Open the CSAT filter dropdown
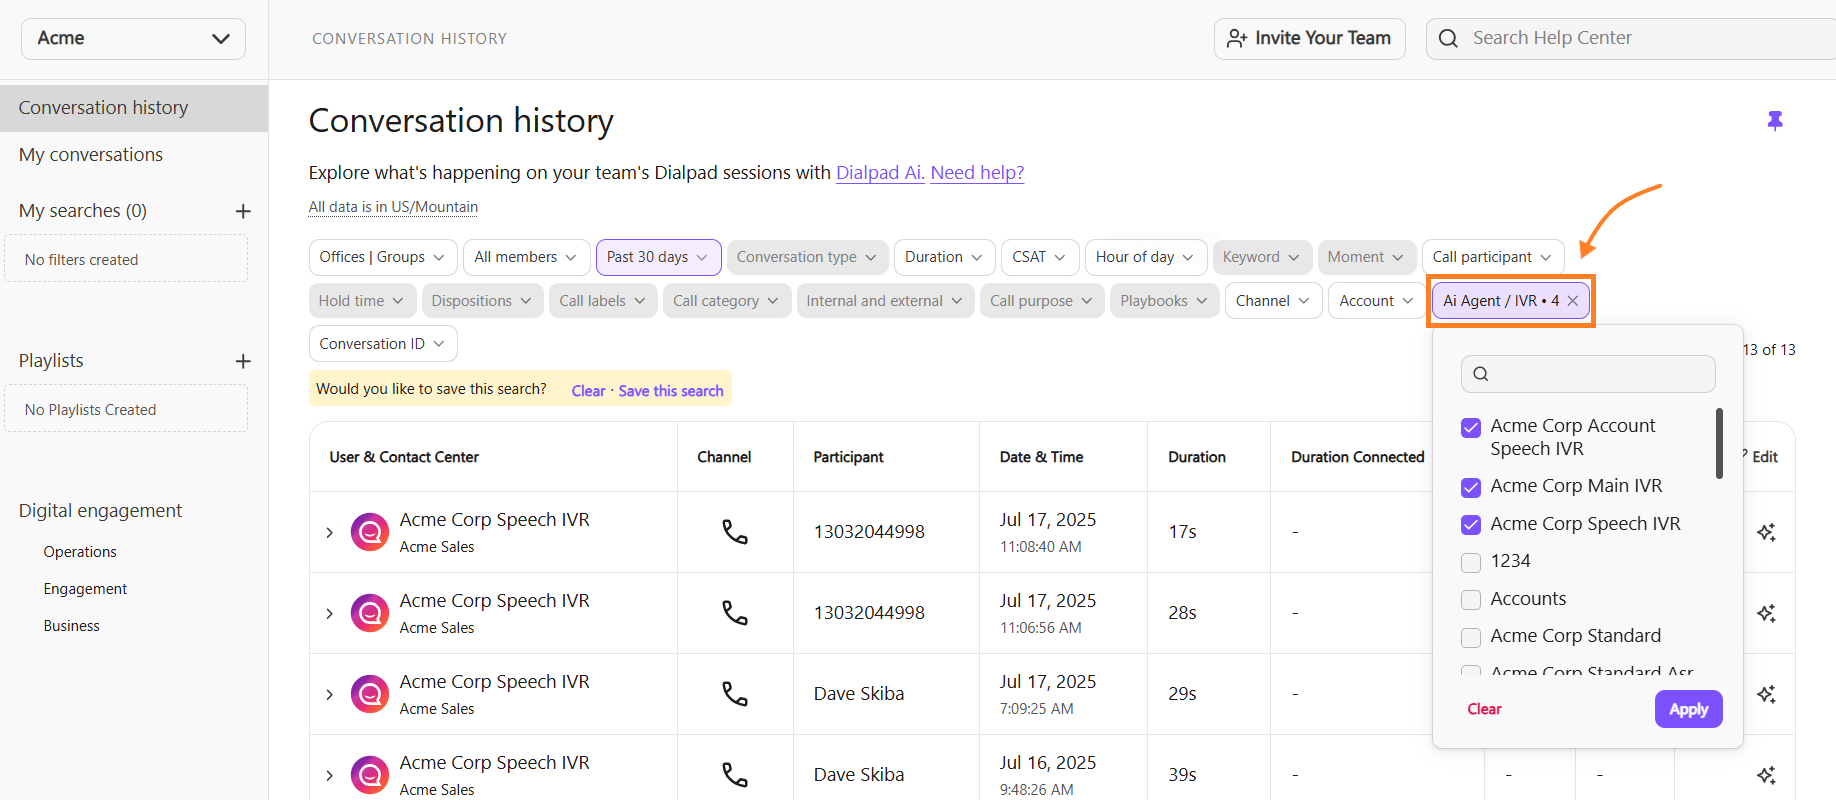The width and height of the screenshot is (1836, 800). (1040, 257)
